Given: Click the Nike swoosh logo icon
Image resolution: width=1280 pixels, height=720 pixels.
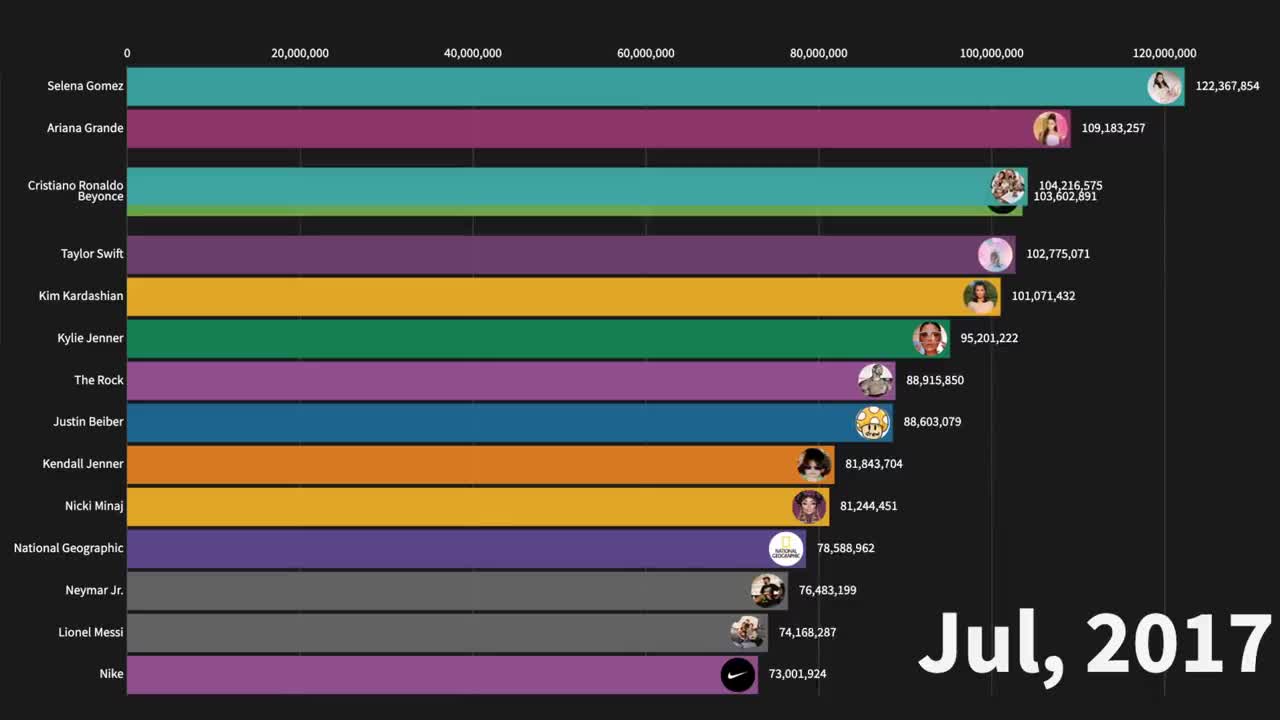Looking at the screenshot, I should 738,675.
